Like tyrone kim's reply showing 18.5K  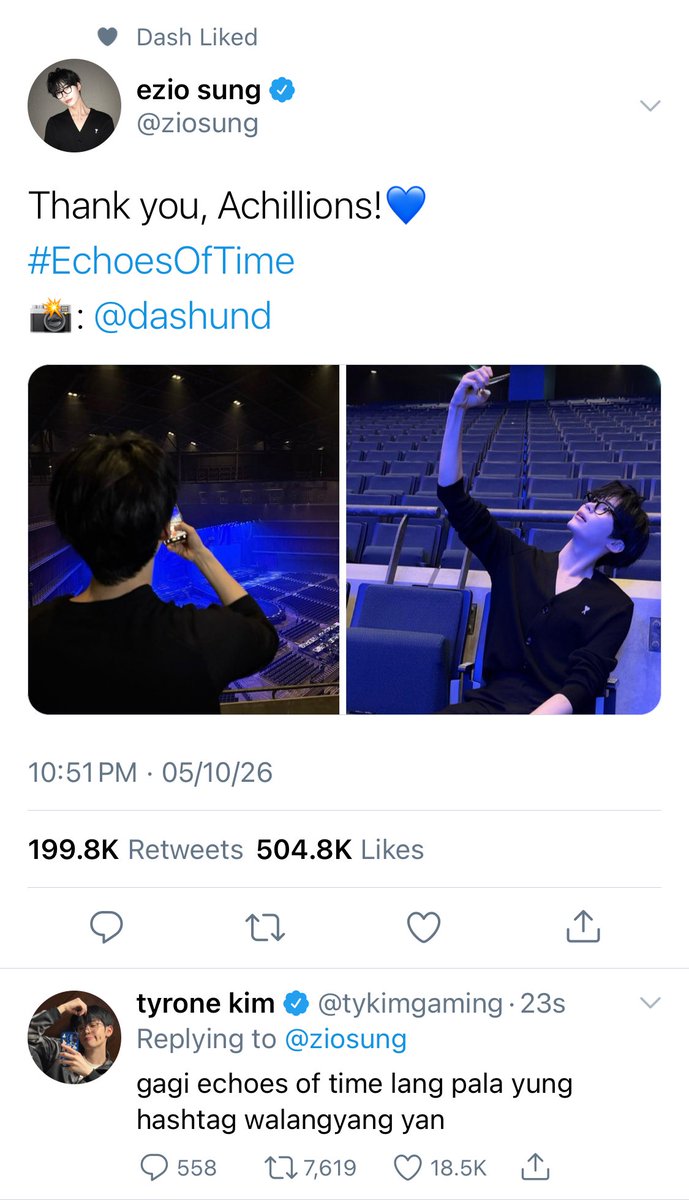439,1167
